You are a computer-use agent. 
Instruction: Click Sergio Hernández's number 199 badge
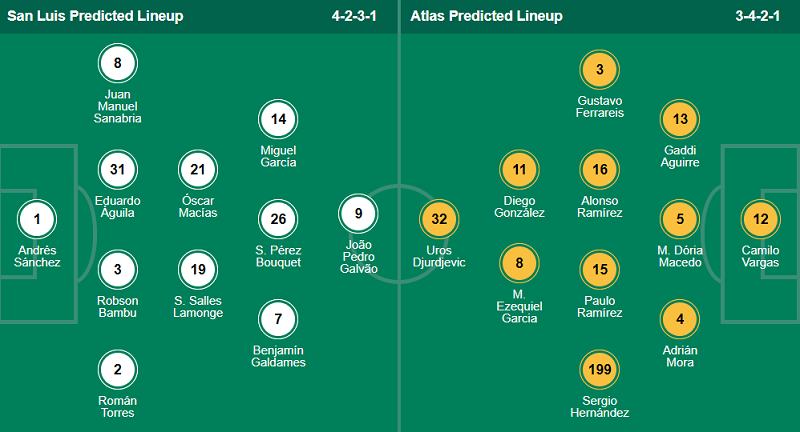point(600,370)
